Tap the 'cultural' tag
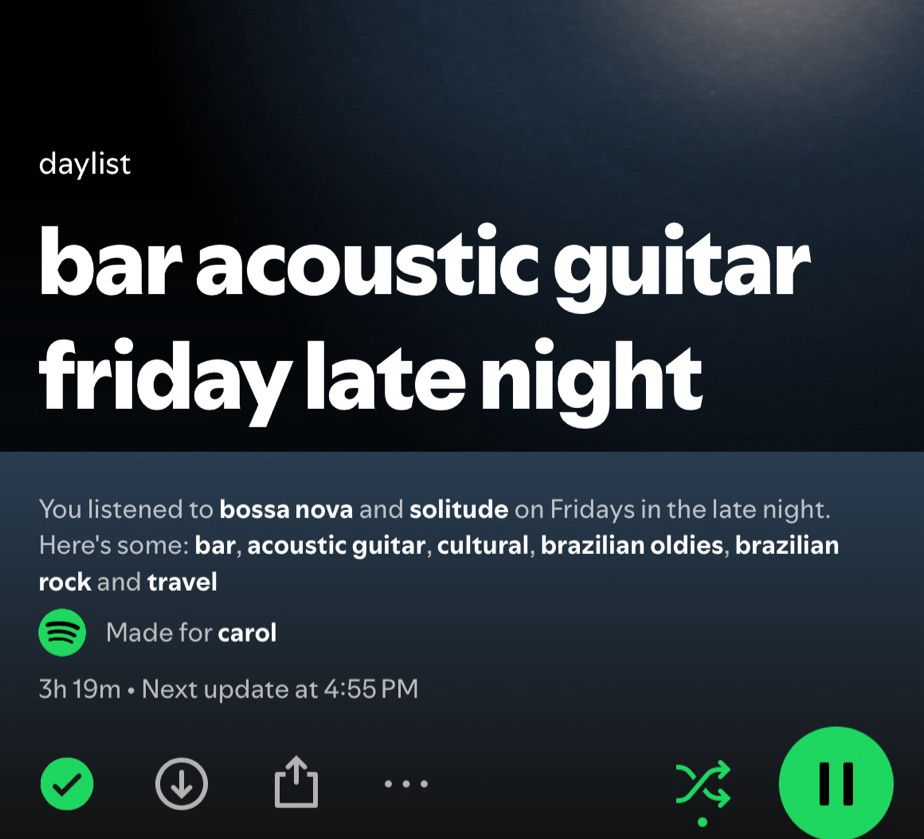This screenshot has height=839, width=924. click(483, 546)
